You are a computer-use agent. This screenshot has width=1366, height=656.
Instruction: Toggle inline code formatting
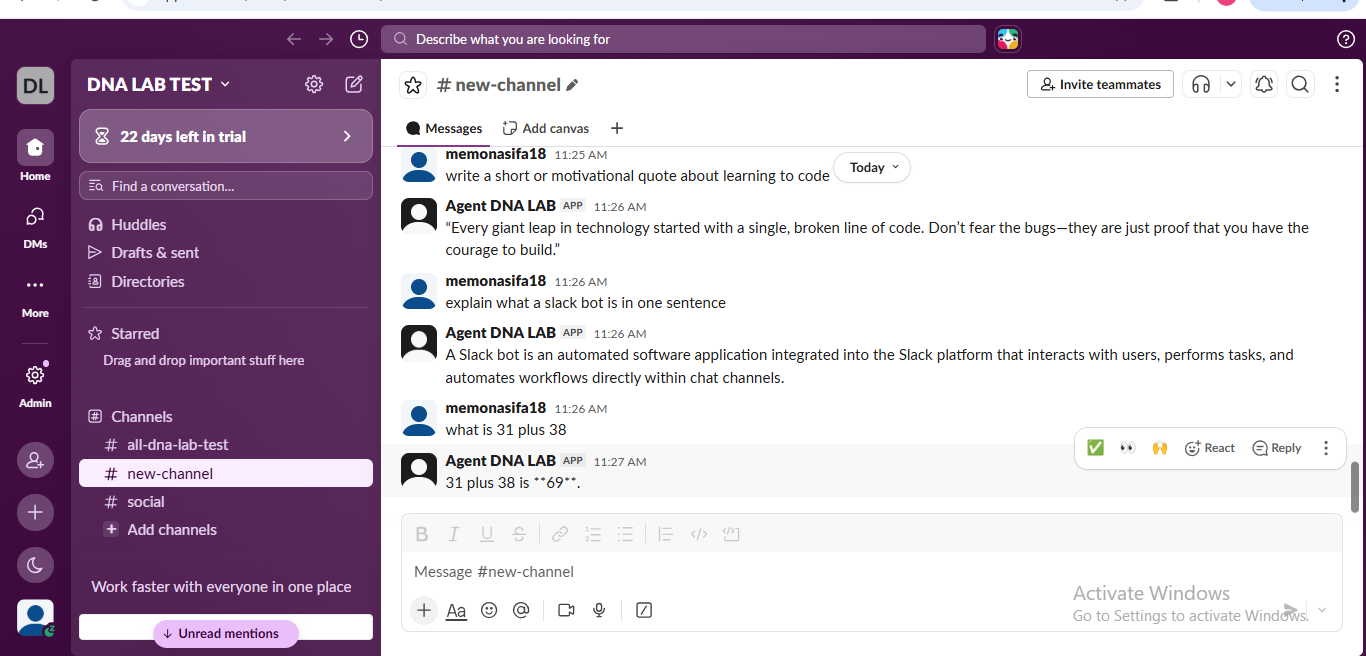[x=699, y=534]
